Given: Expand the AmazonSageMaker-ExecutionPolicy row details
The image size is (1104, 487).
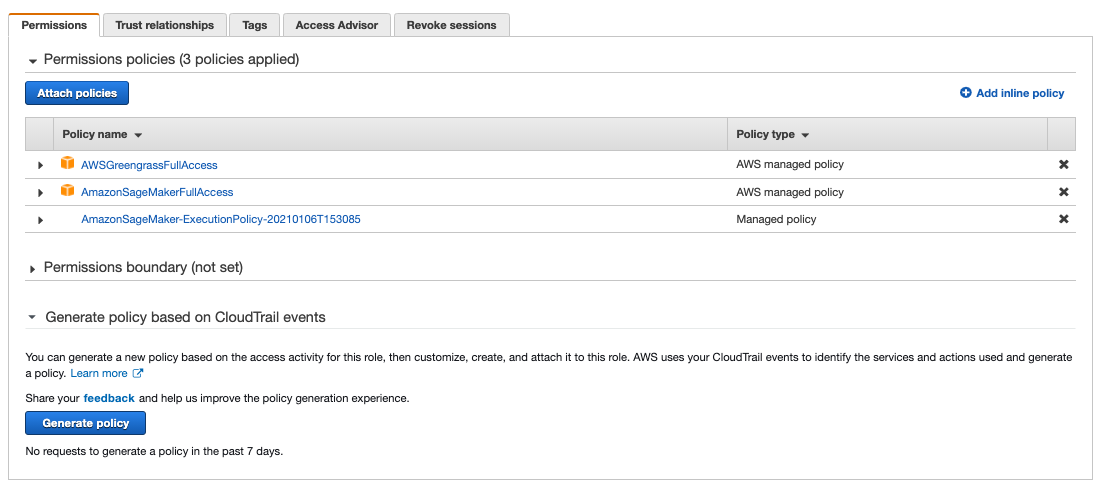Looking at the screenshot, I should pyautogui.click(x=40, y=220).
